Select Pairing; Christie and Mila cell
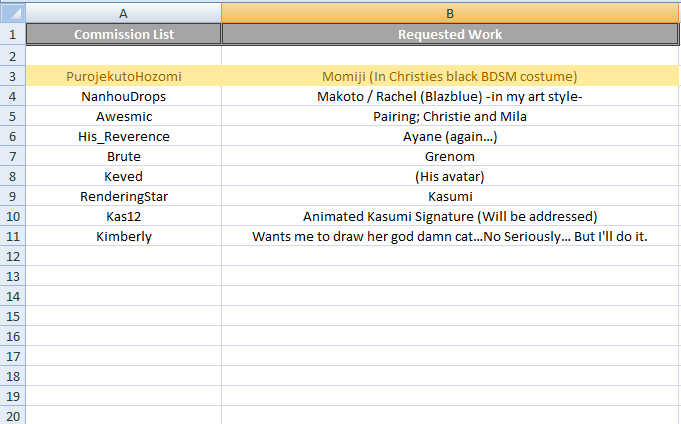Screen dimensions: 681x424 click(x=450, y=116)
